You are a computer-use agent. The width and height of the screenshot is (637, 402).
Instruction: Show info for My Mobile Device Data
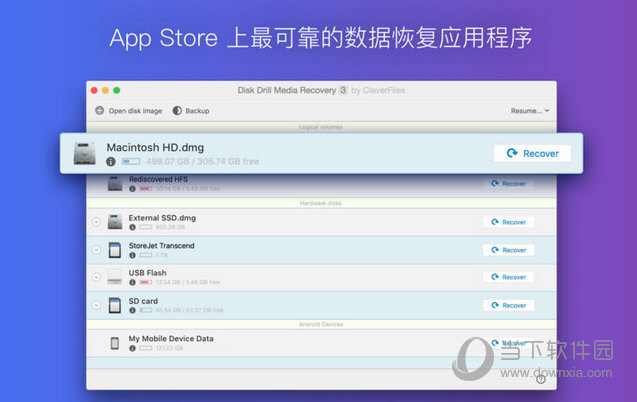(x=132, y=348)
